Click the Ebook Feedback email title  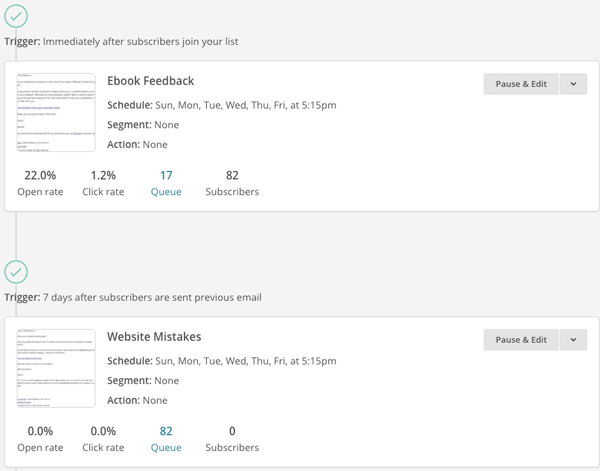(x=150, y=81)
